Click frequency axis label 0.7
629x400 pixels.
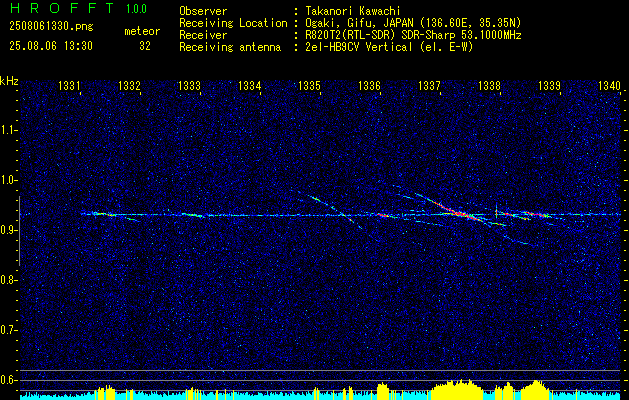[x=8, y=330]
